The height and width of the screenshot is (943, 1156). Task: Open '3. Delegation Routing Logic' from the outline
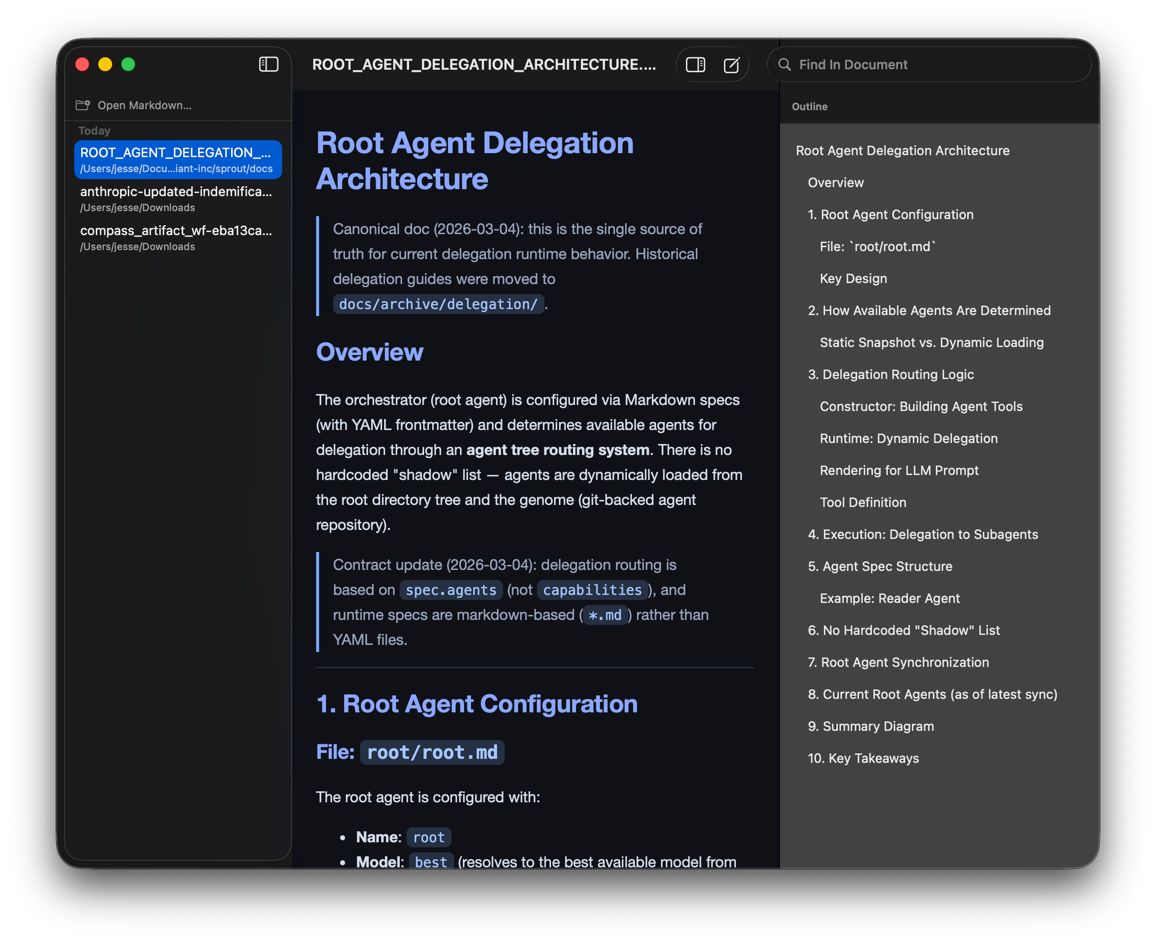(x=895, y=374)
